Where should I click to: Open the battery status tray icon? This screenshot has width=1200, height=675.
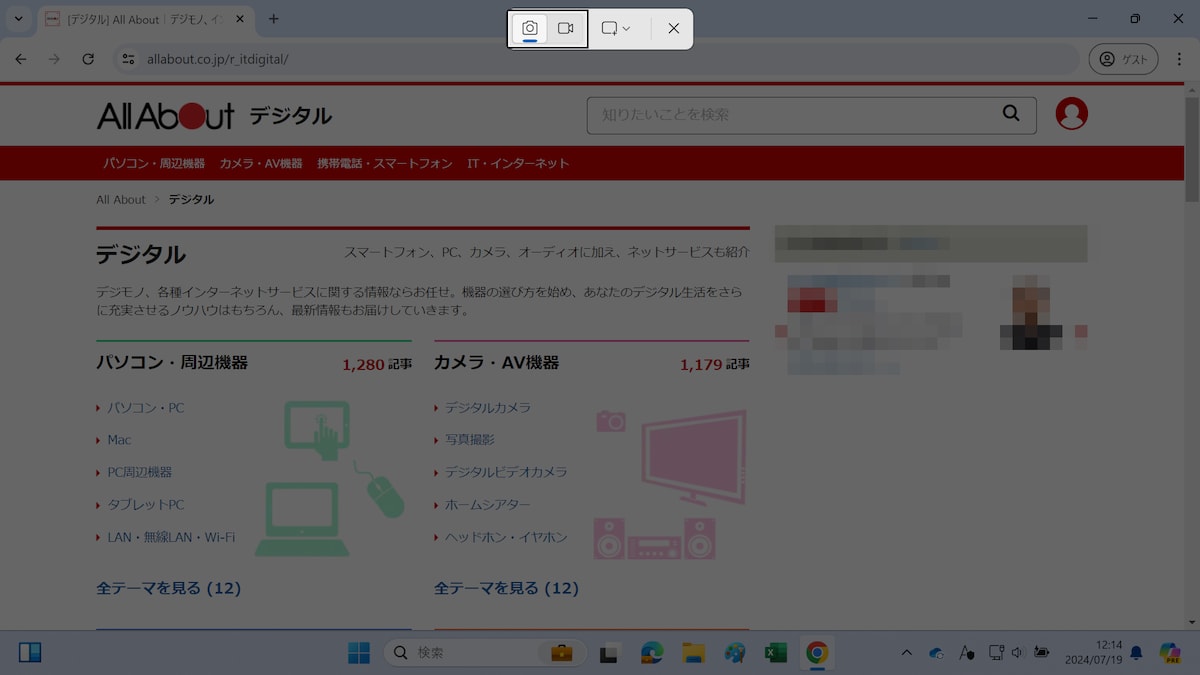coord(1042,653)
